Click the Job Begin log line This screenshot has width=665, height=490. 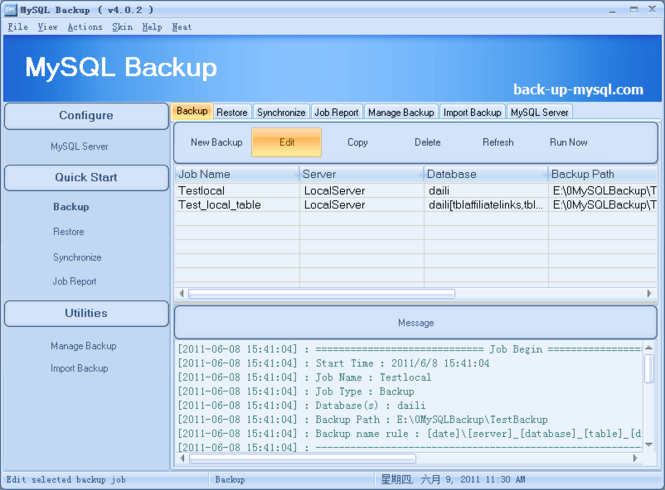tap(409, 350)
